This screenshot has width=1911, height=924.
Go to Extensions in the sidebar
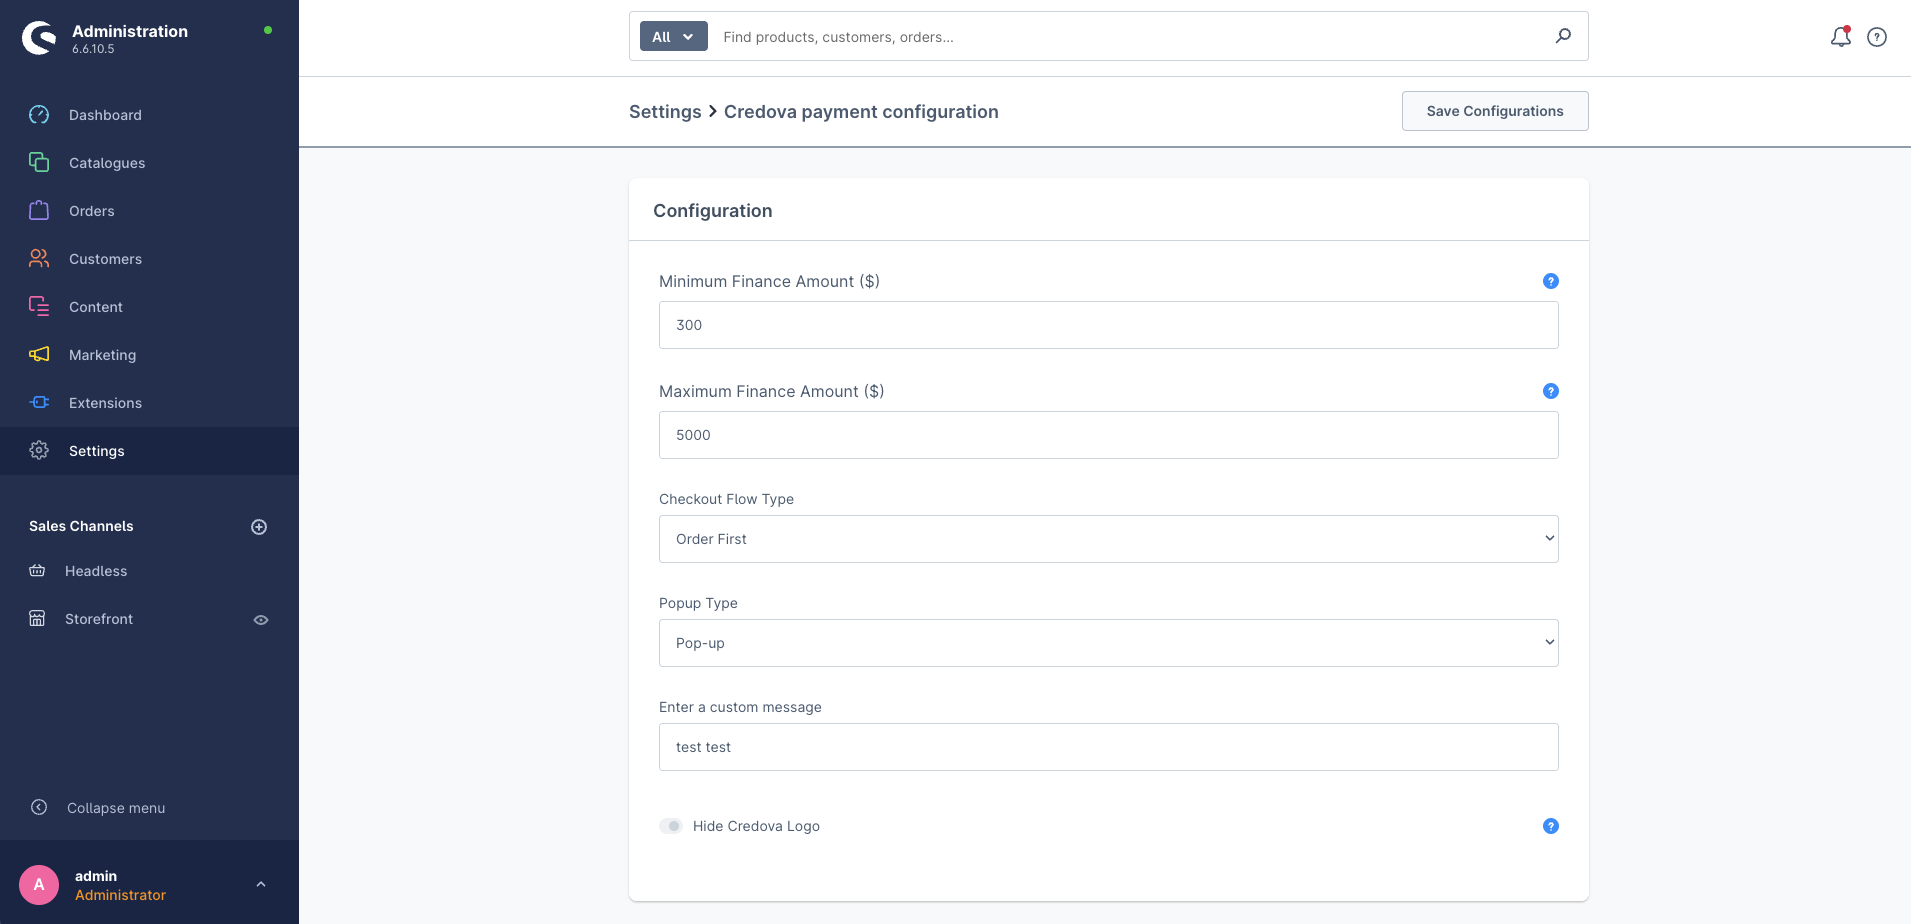105,403
